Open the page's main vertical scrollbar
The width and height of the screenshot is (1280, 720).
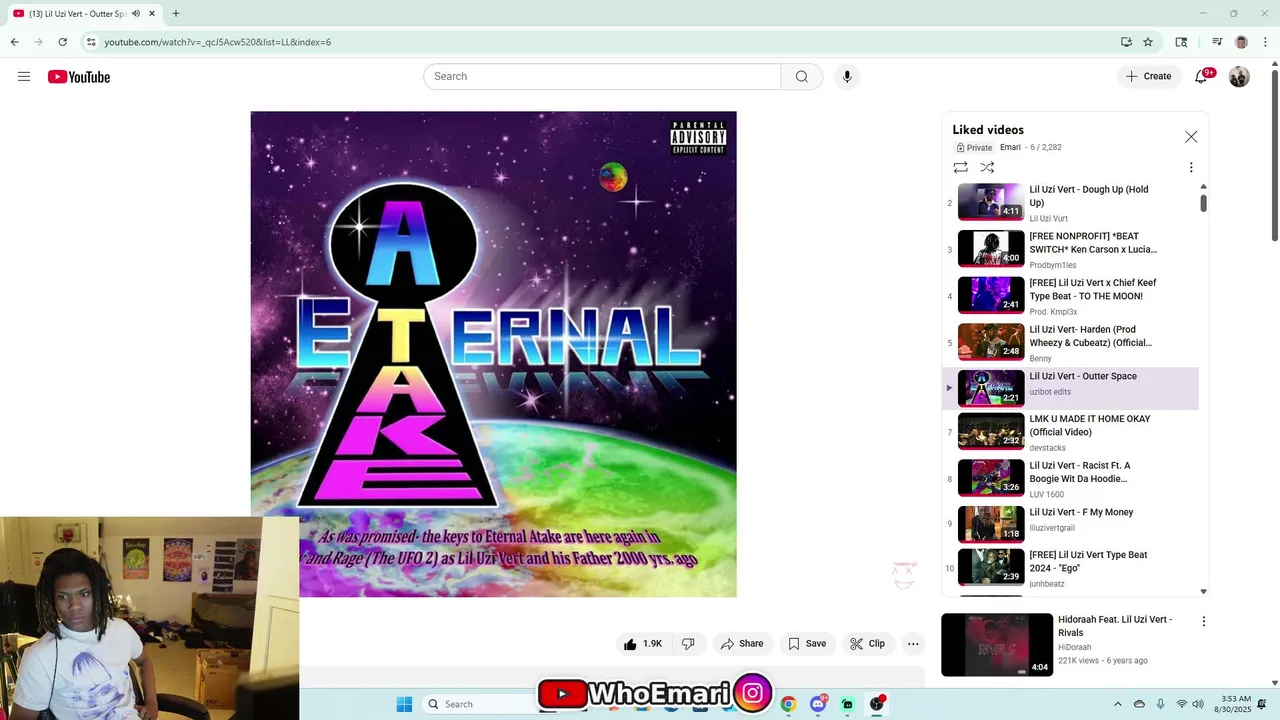point(1274,155)
